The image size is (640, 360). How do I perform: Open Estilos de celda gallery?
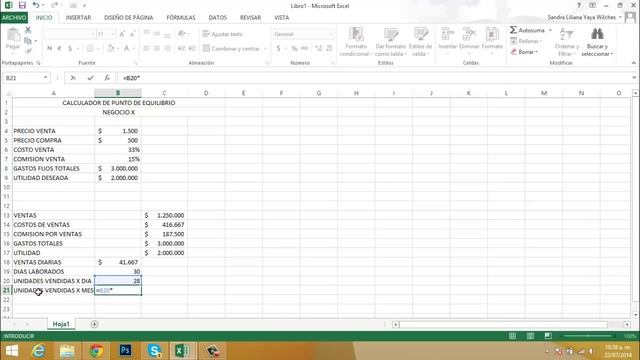(420, 41)
